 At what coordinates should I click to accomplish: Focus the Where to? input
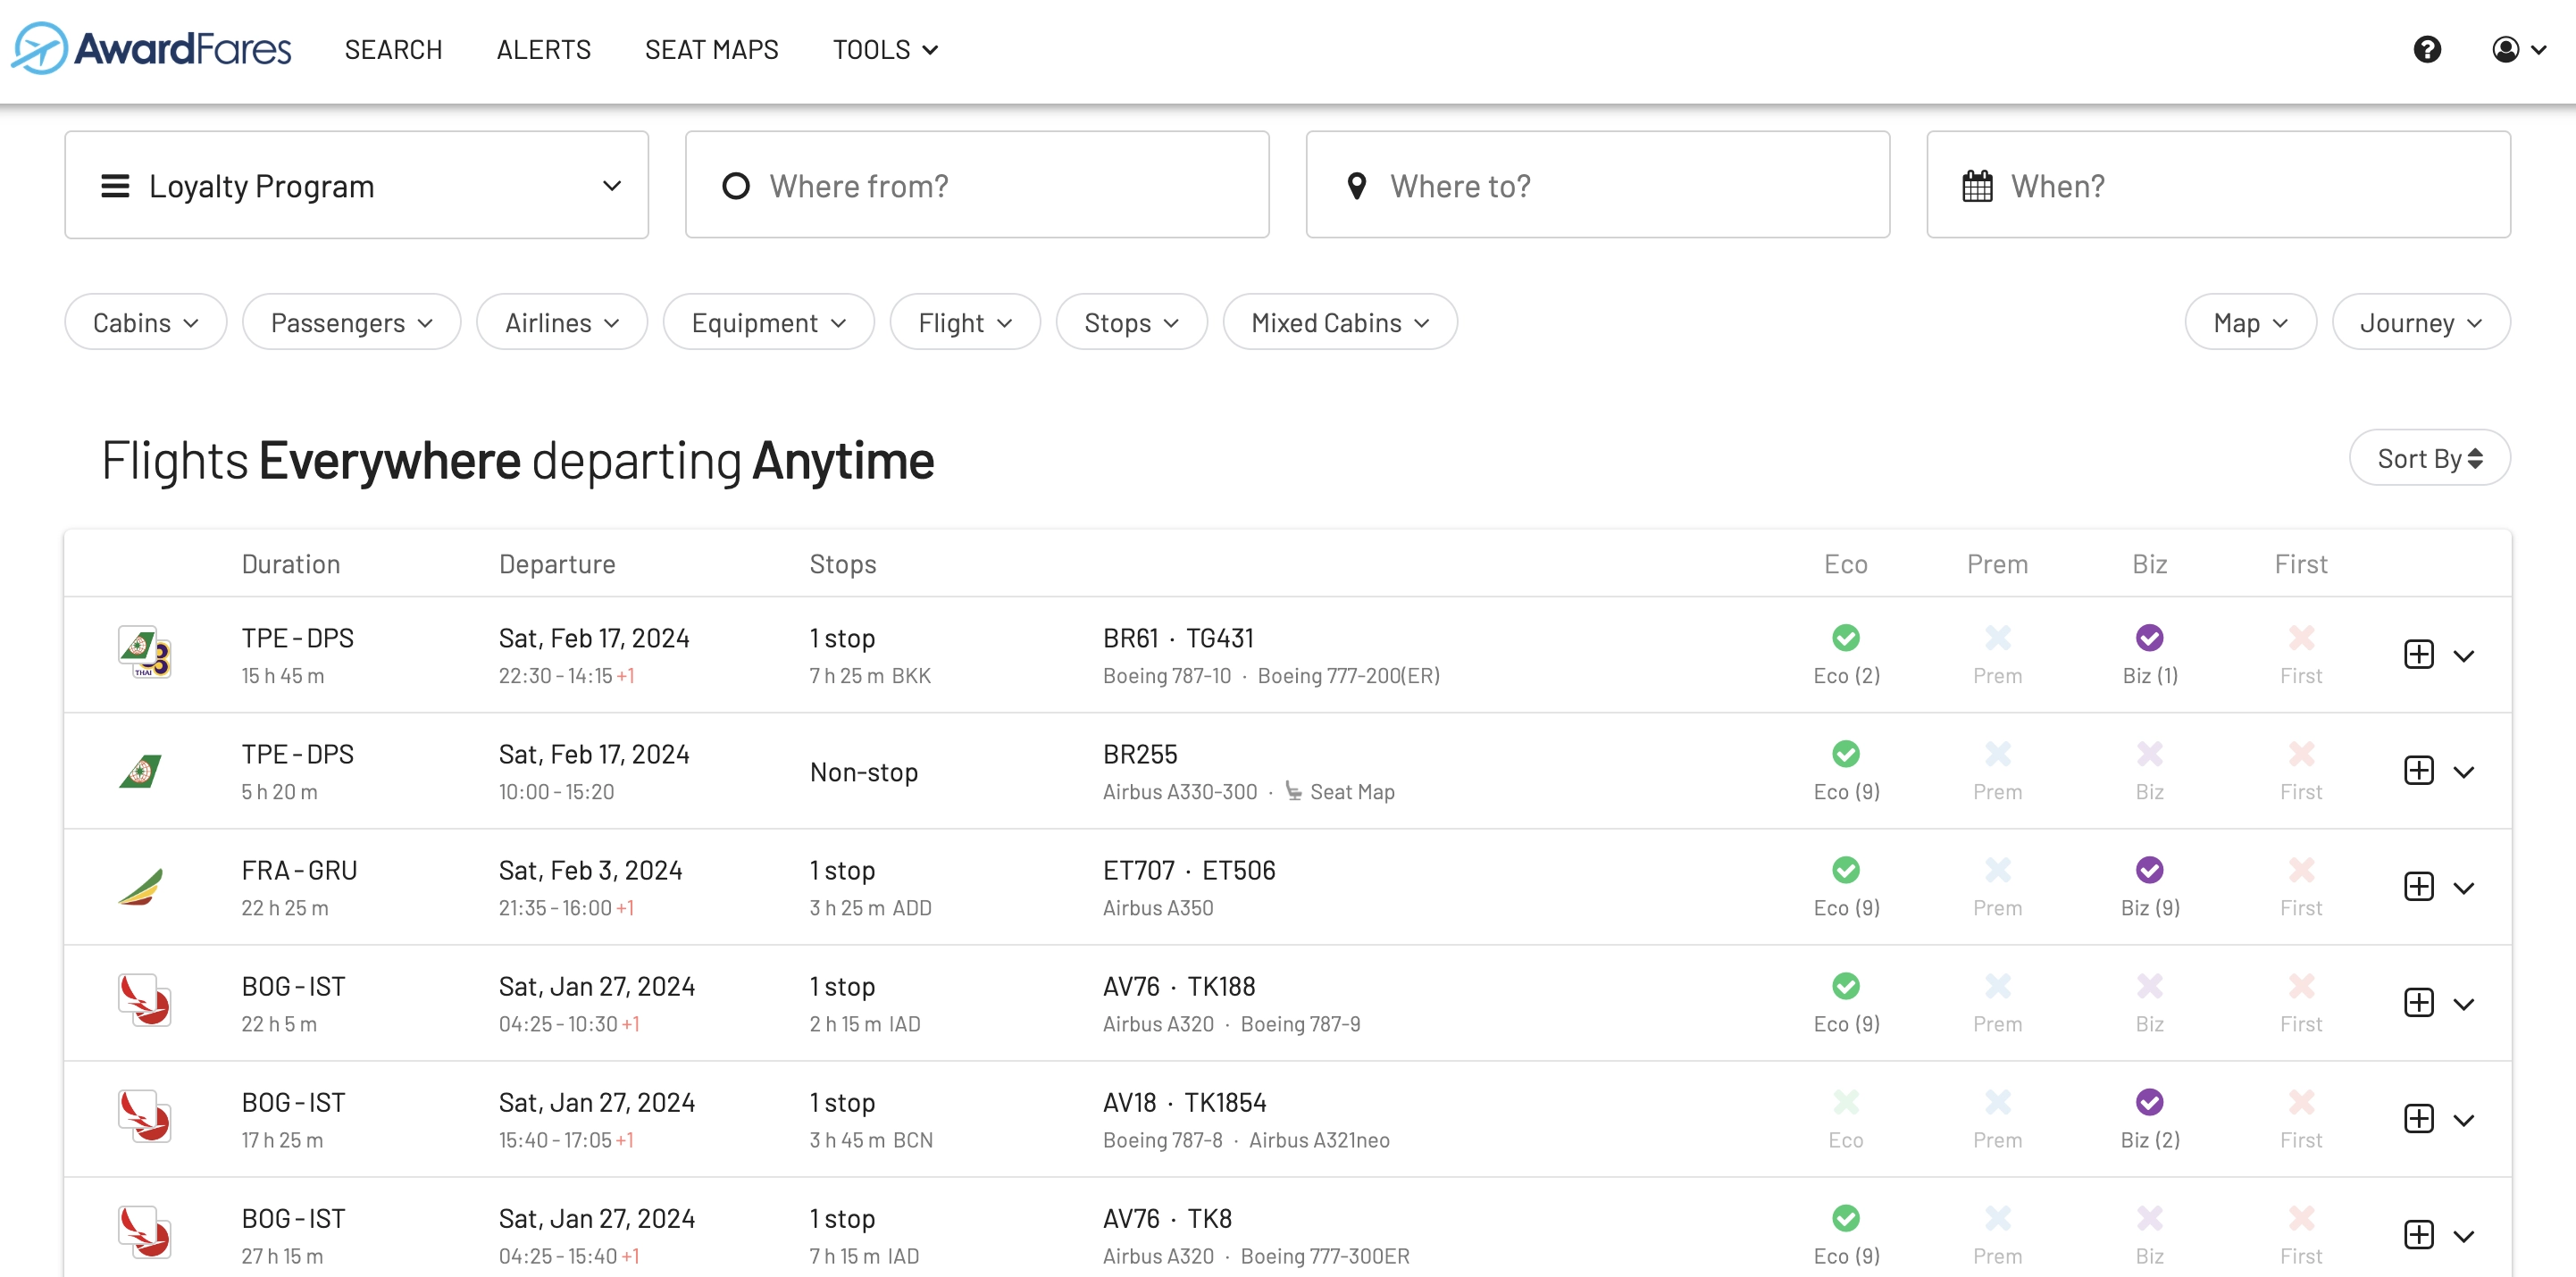tap(1597, 185)
